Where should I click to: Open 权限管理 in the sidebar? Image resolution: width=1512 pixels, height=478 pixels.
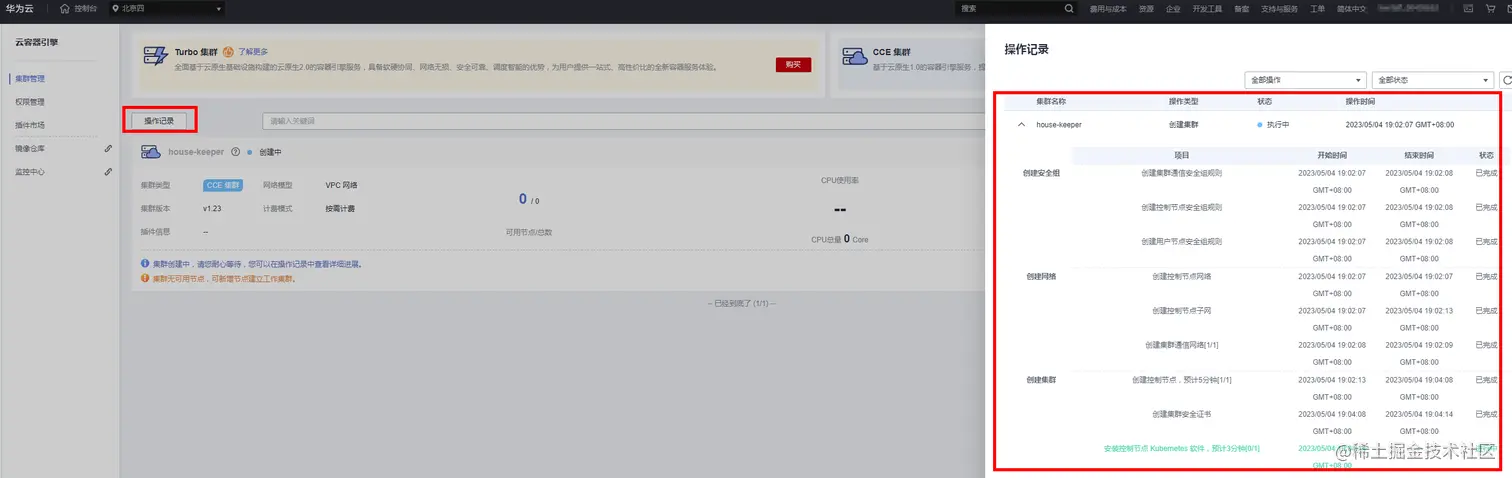click(x=30, y=101)
